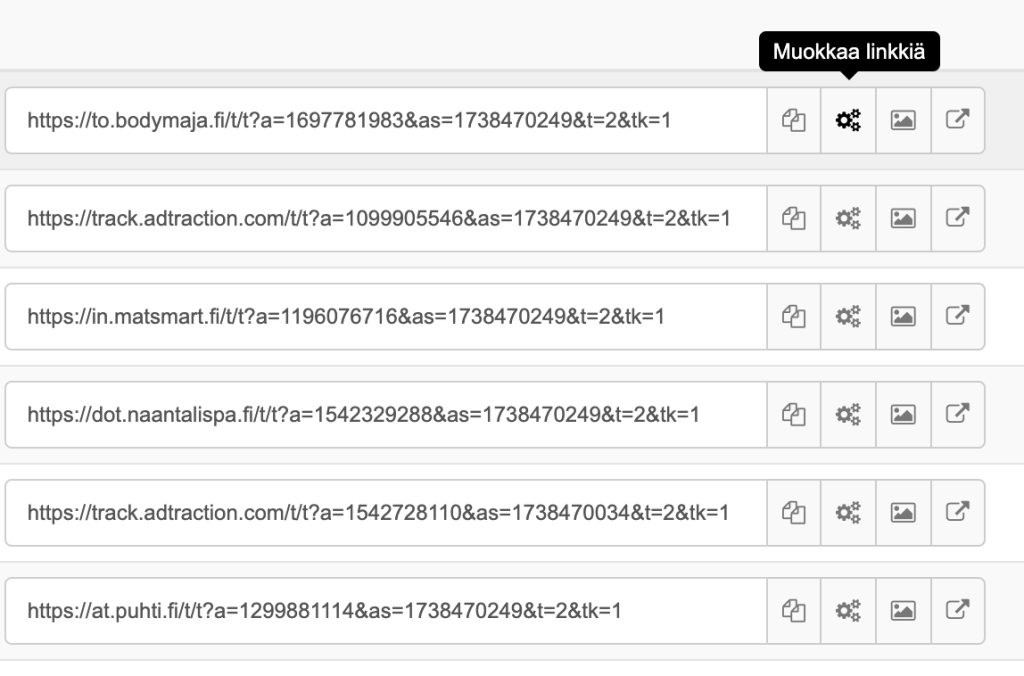The image size is (1024, 676).
Task: Edit the at.puhti.fi link settings
Action: point(849,610)
